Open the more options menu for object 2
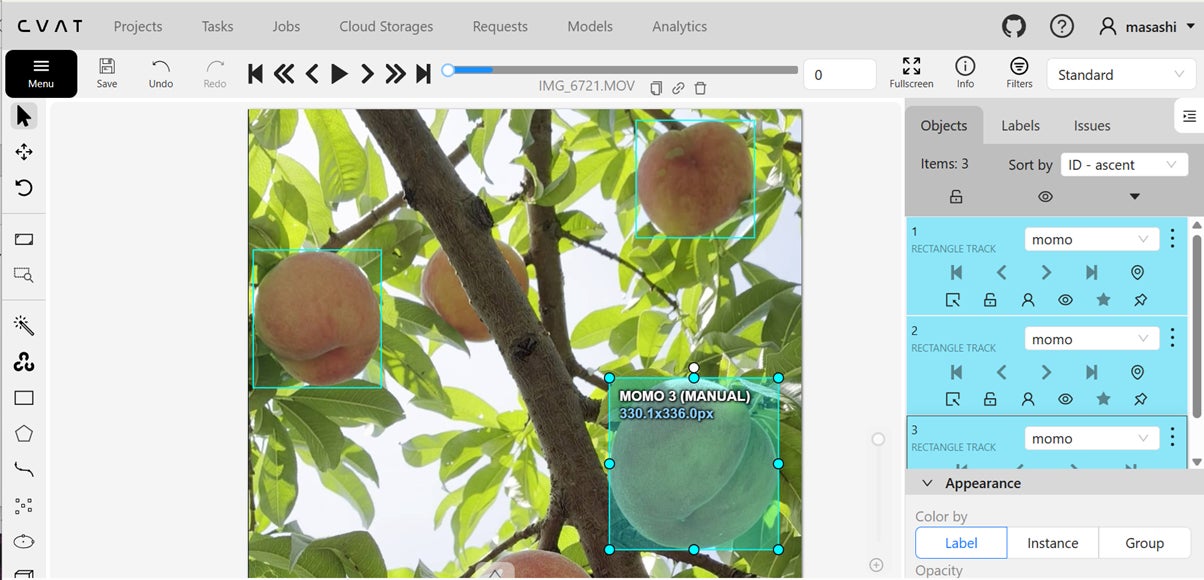1204x580 pixels. pos(1172,338)
